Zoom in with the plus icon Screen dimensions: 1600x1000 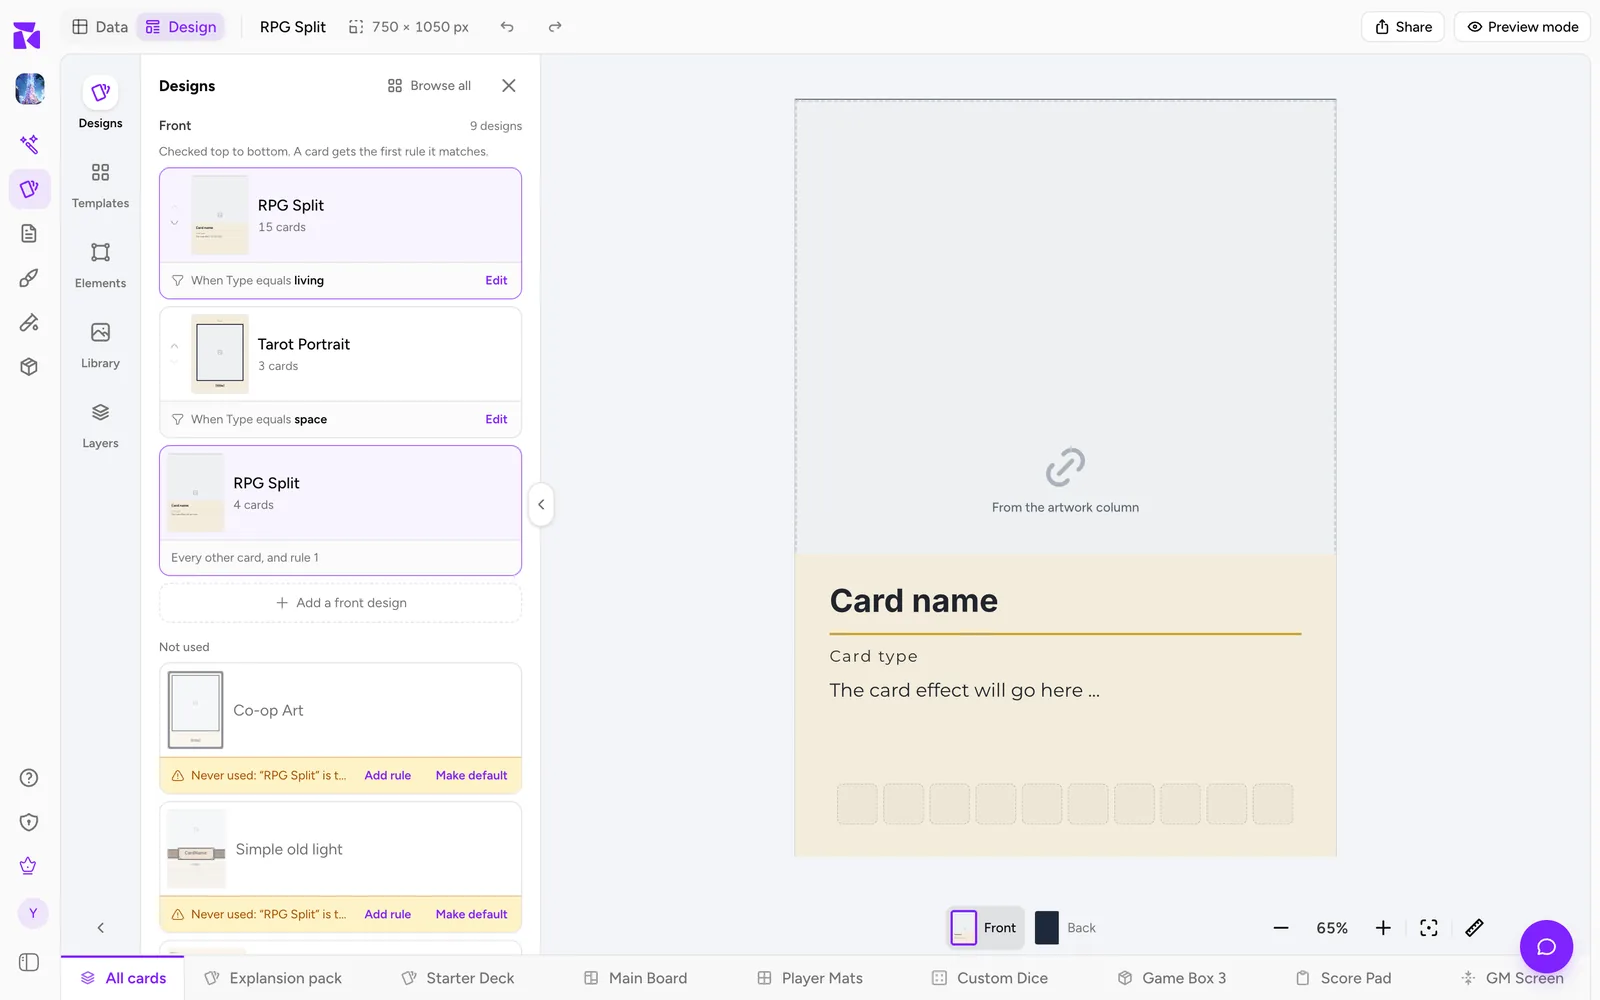tap(1383, 928)
